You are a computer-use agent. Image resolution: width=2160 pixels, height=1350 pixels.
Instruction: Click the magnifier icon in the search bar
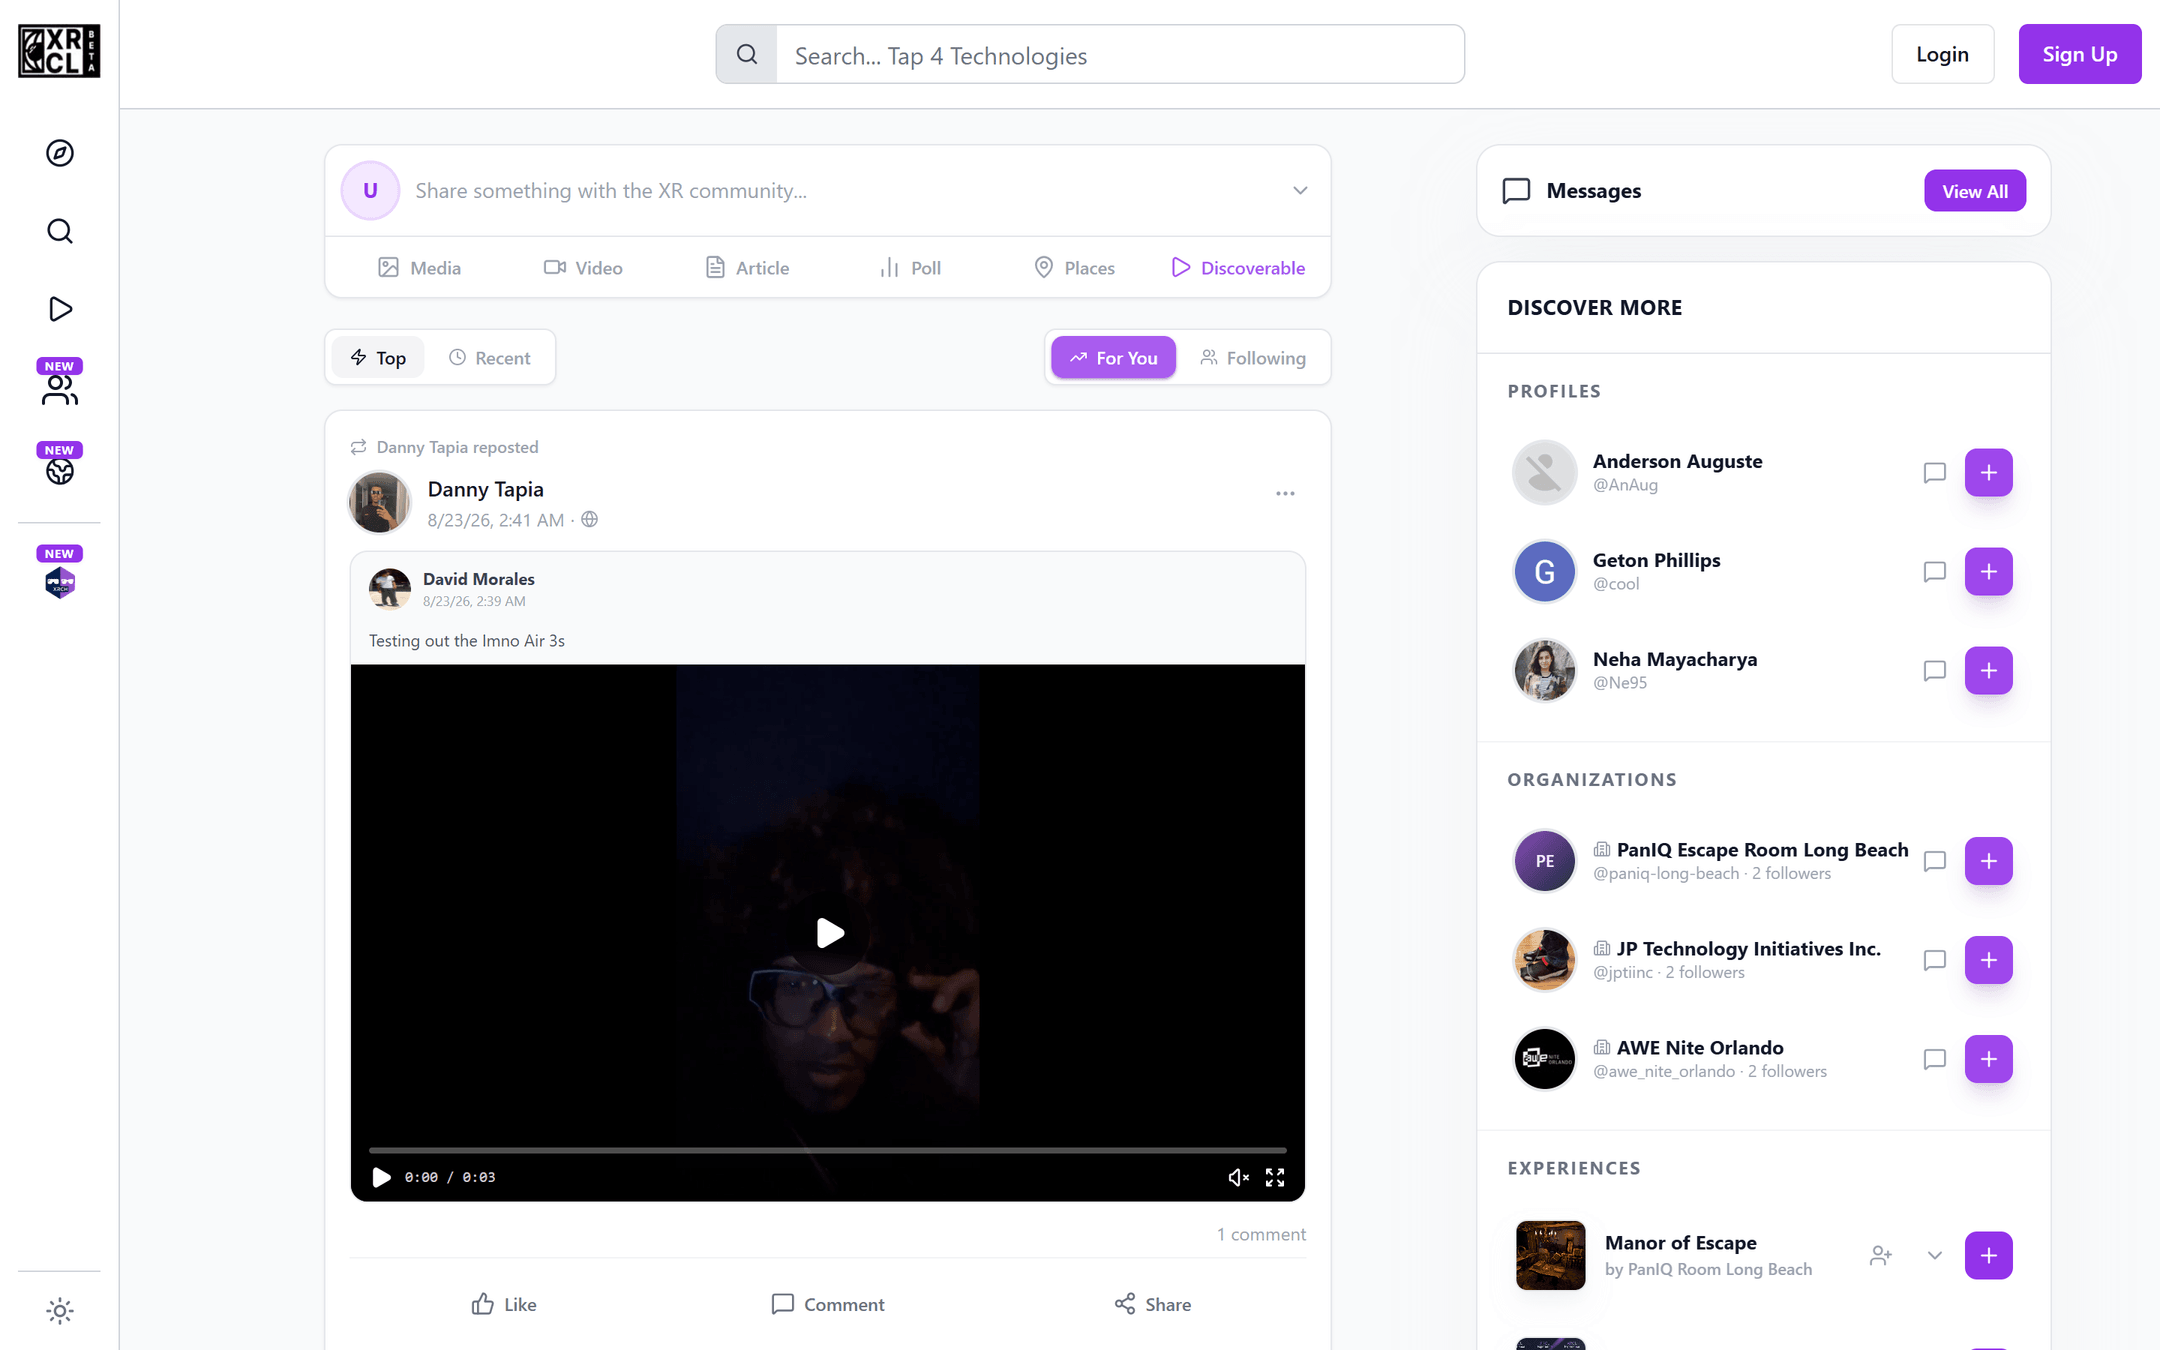click(747, 54)
